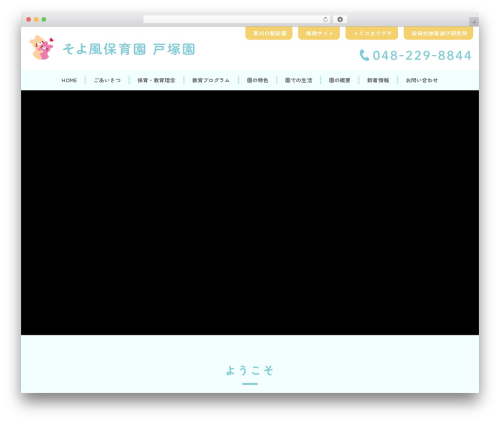Click the browser address bar

pos(237,20)
